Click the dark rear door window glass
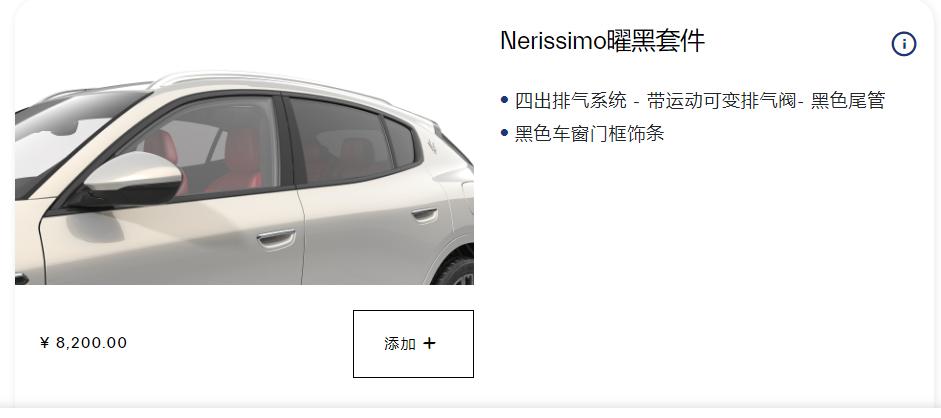The image size is (941, 418). click(341, 142)
